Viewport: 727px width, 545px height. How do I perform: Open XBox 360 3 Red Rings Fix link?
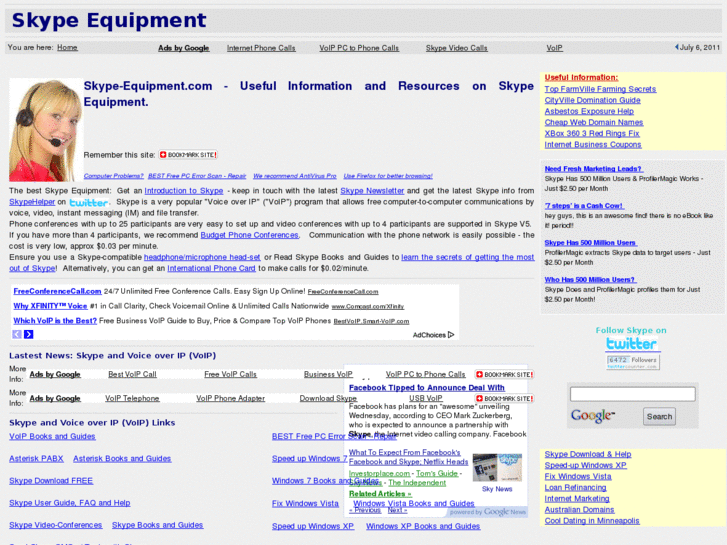tap(592, 134)
